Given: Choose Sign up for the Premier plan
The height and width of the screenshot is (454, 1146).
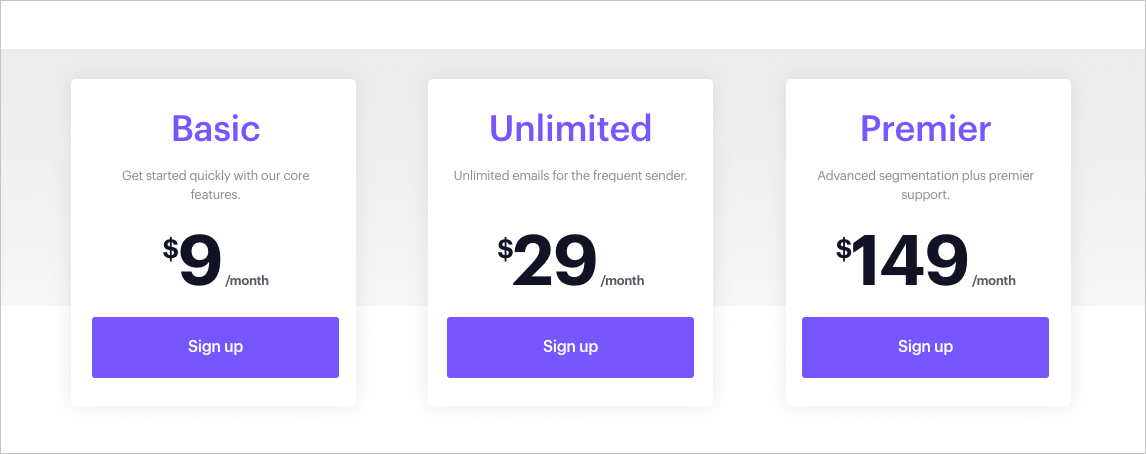Looking at the screenshot, I should coord(925,347).
